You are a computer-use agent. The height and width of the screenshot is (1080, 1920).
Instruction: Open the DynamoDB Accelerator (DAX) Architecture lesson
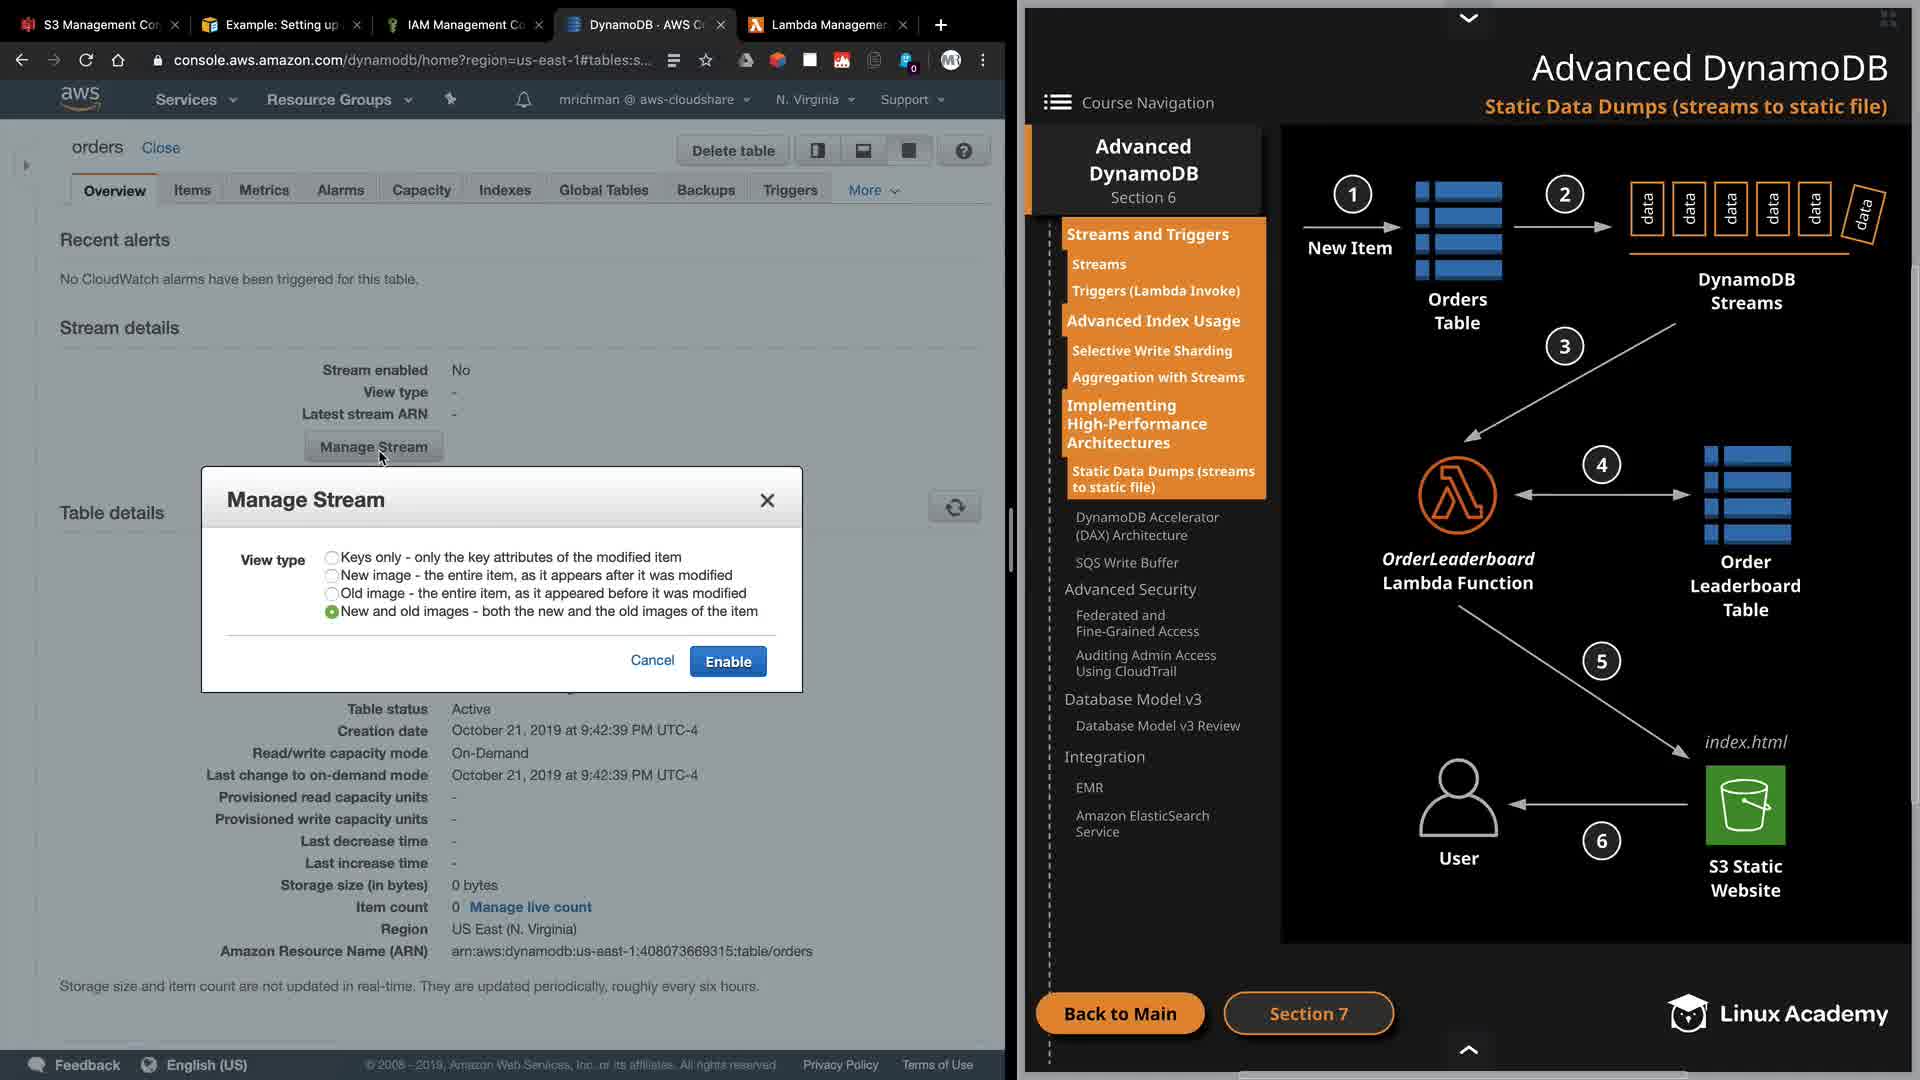coord(1146,526)
